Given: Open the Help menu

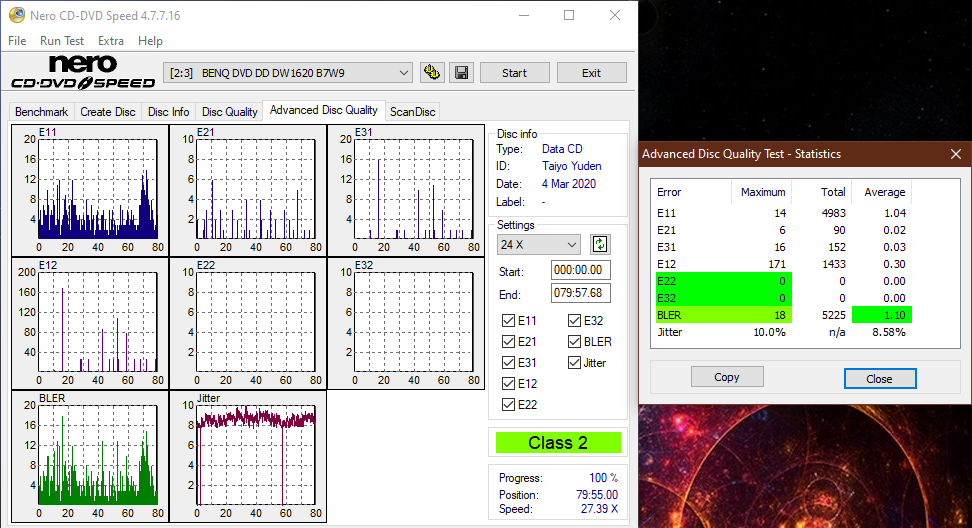Looking at the screenshot, I should pyautogui.click(x=150, y=41).
